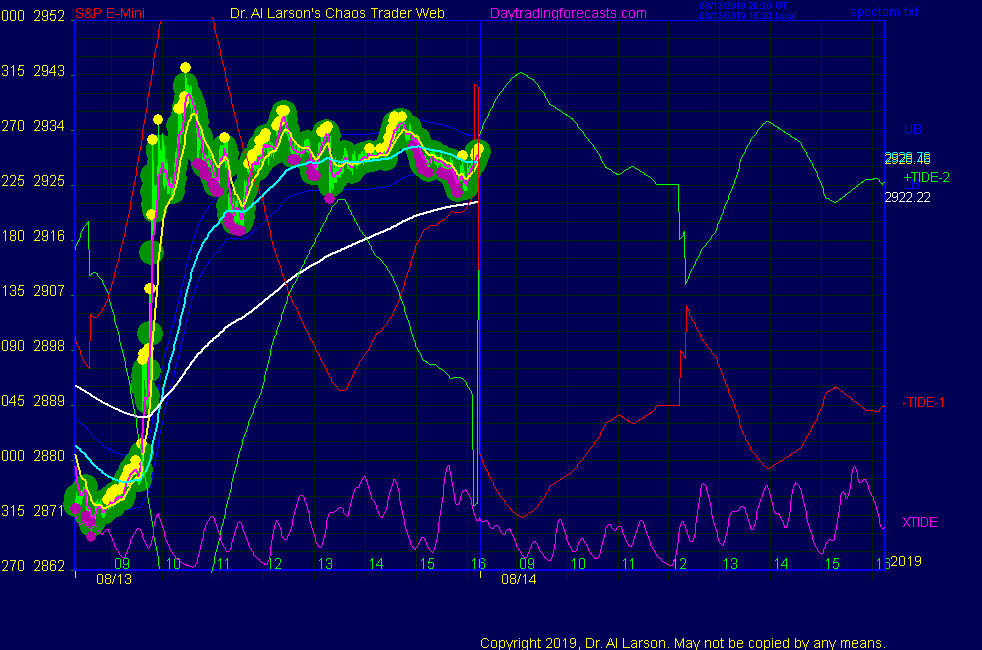982x650 pixels.
Task: Click the 2925 price axis label
Action: (49, 181)
